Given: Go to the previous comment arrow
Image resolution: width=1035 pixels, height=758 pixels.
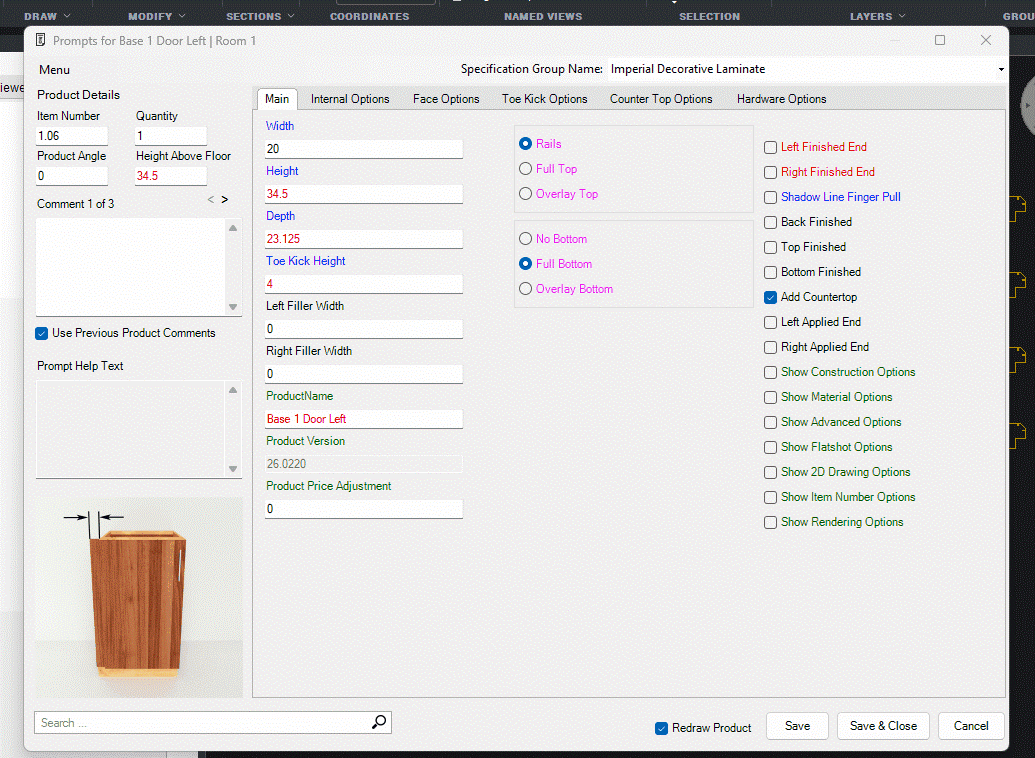Looking at the screenshot, I should [211, 200].
